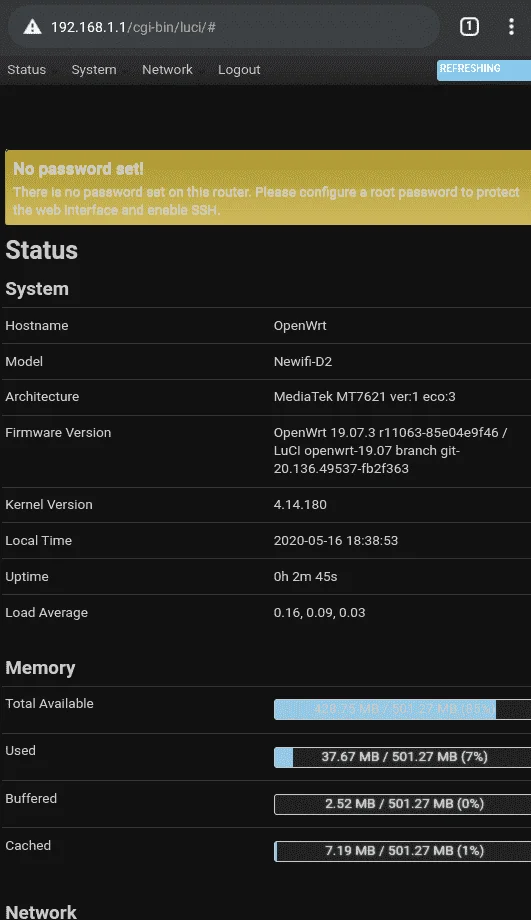The width and height of the screenshot is (531, 920).
Task: Click the Total Available memory progress bar
Action: click(402, 709)
